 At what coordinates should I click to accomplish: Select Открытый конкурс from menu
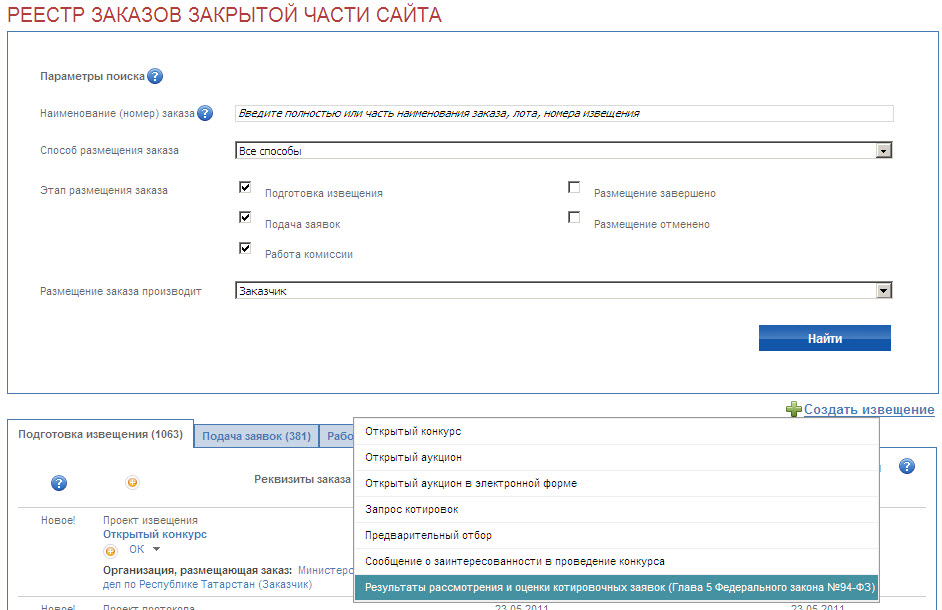click(616, 432)
